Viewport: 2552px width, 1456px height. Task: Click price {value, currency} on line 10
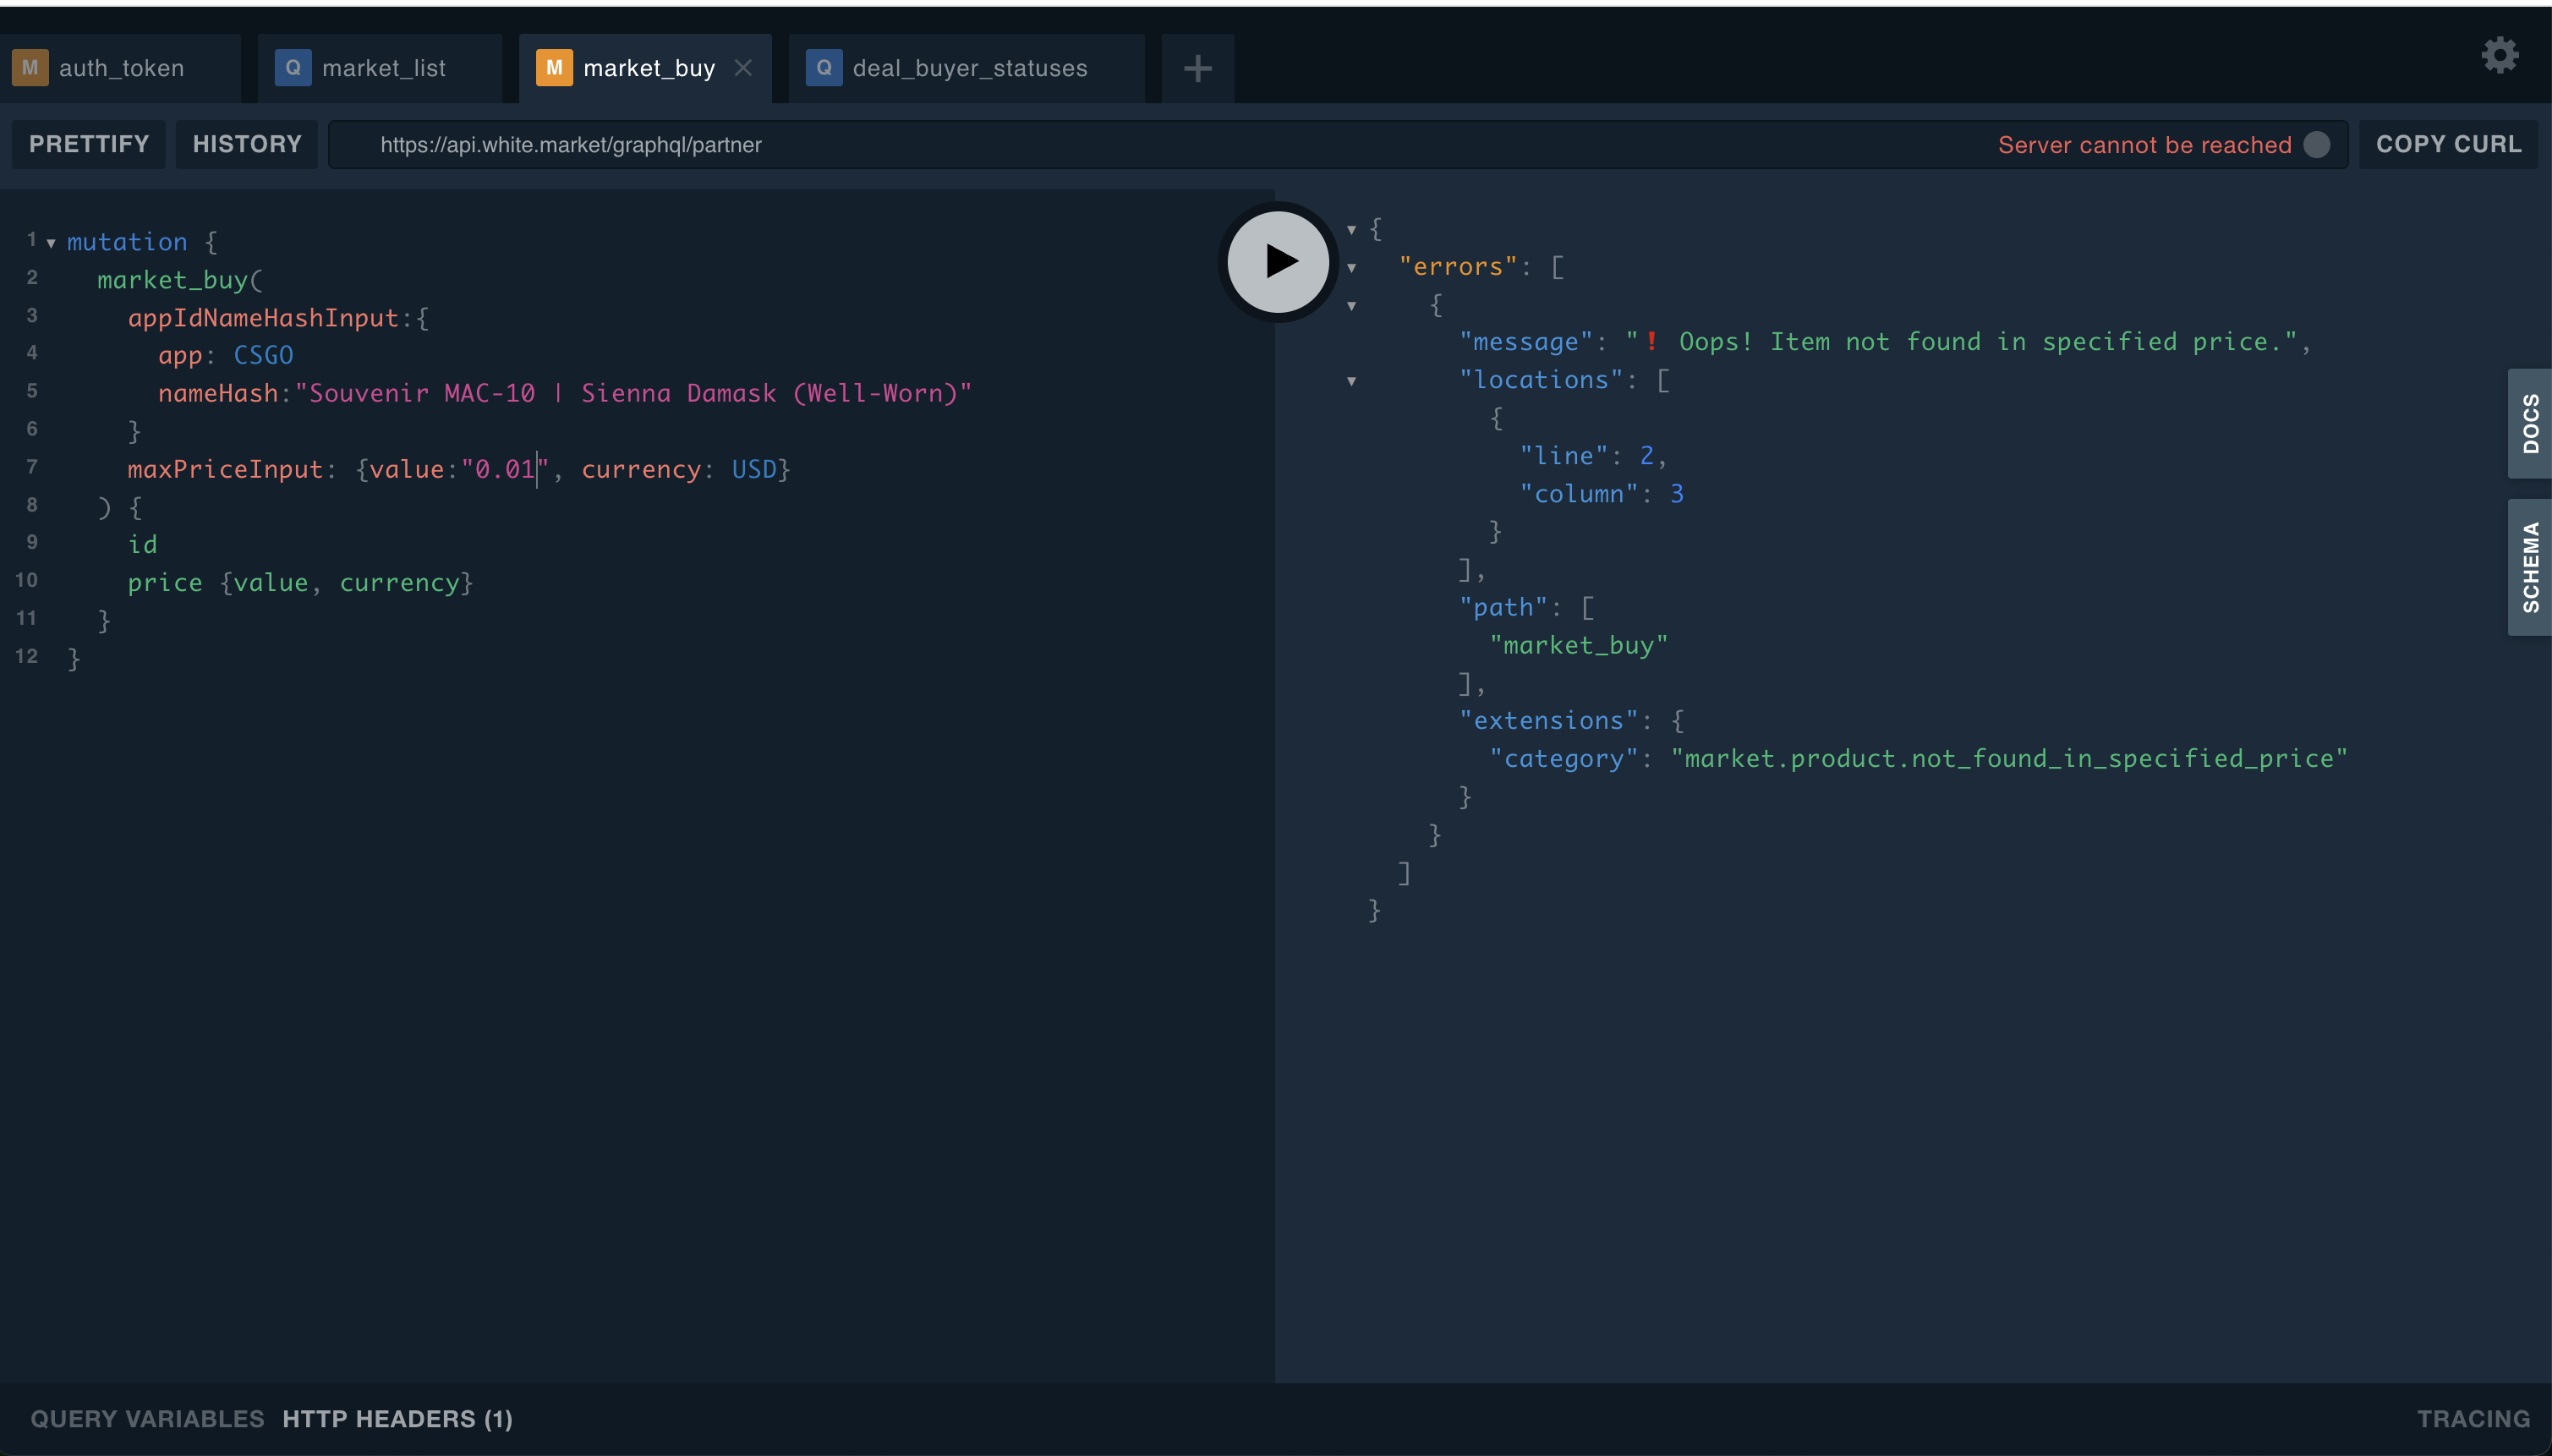[300, 583]
